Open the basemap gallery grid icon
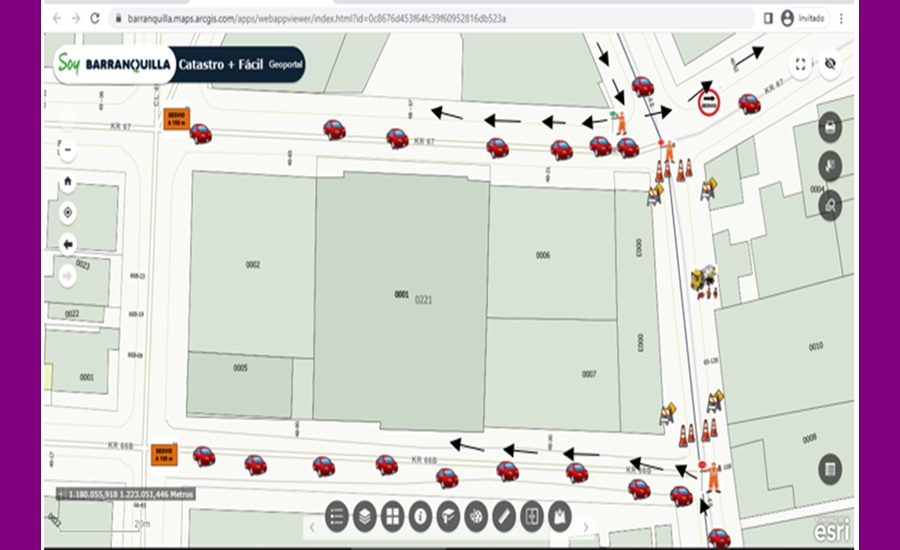This screenshot has width=900, height=550. pyautogui.click(x=392, y=515)
